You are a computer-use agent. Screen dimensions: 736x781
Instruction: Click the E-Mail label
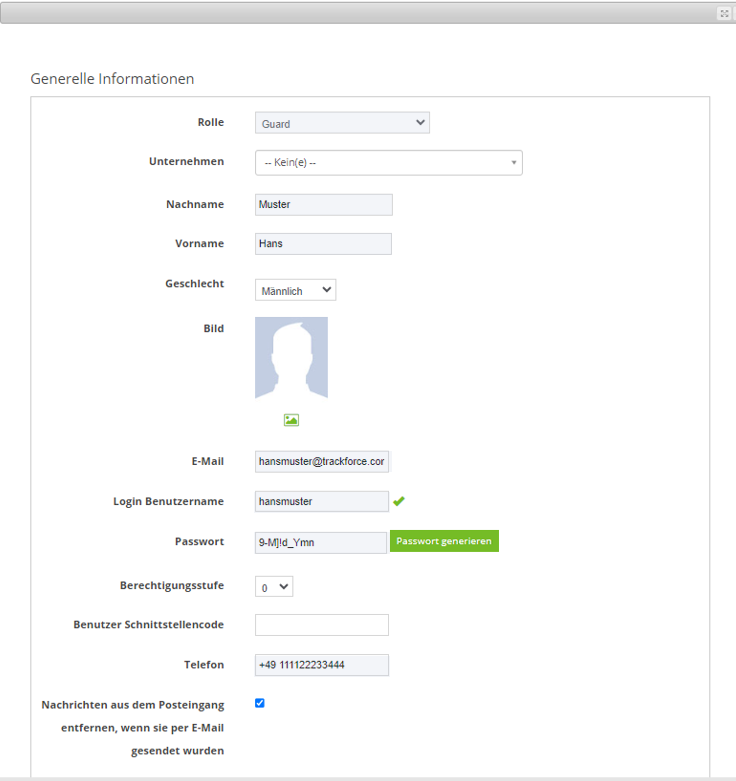[208, 461]
